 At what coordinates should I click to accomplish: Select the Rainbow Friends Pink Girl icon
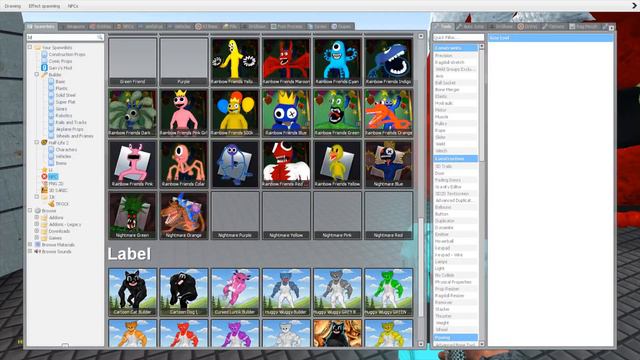tap(184, 113)
